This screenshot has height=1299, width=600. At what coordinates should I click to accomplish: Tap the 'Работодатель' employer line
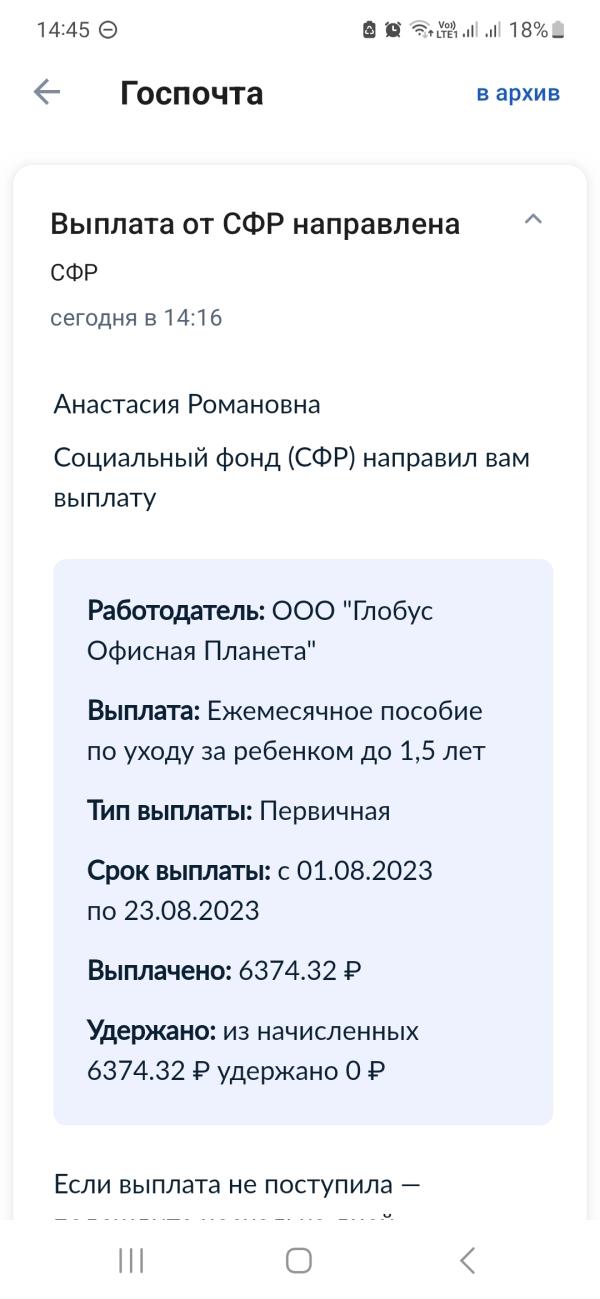260,631
